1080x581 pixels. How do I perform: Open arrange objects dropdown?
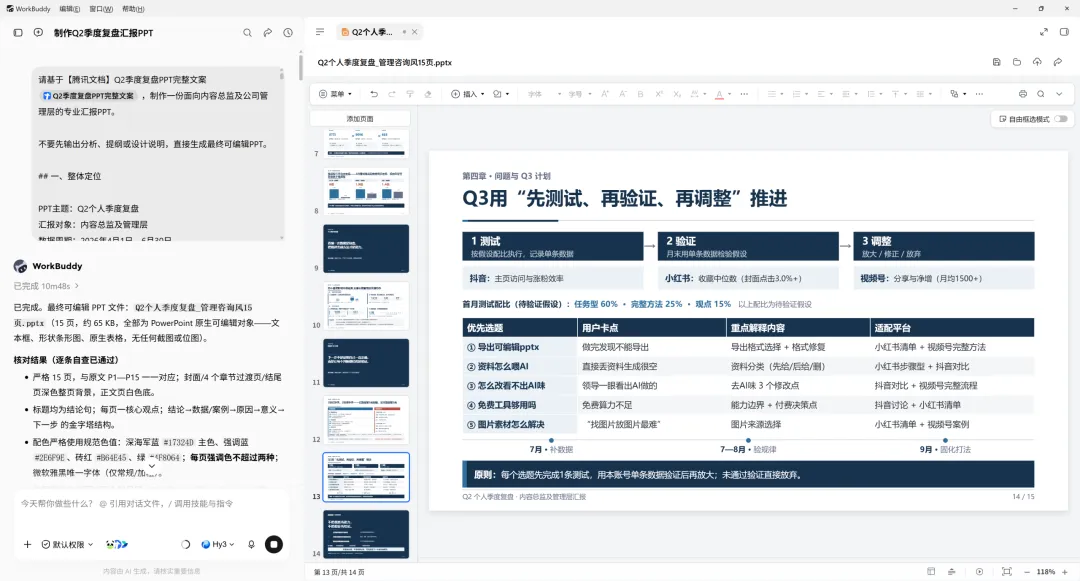click(x=958, y=94)
